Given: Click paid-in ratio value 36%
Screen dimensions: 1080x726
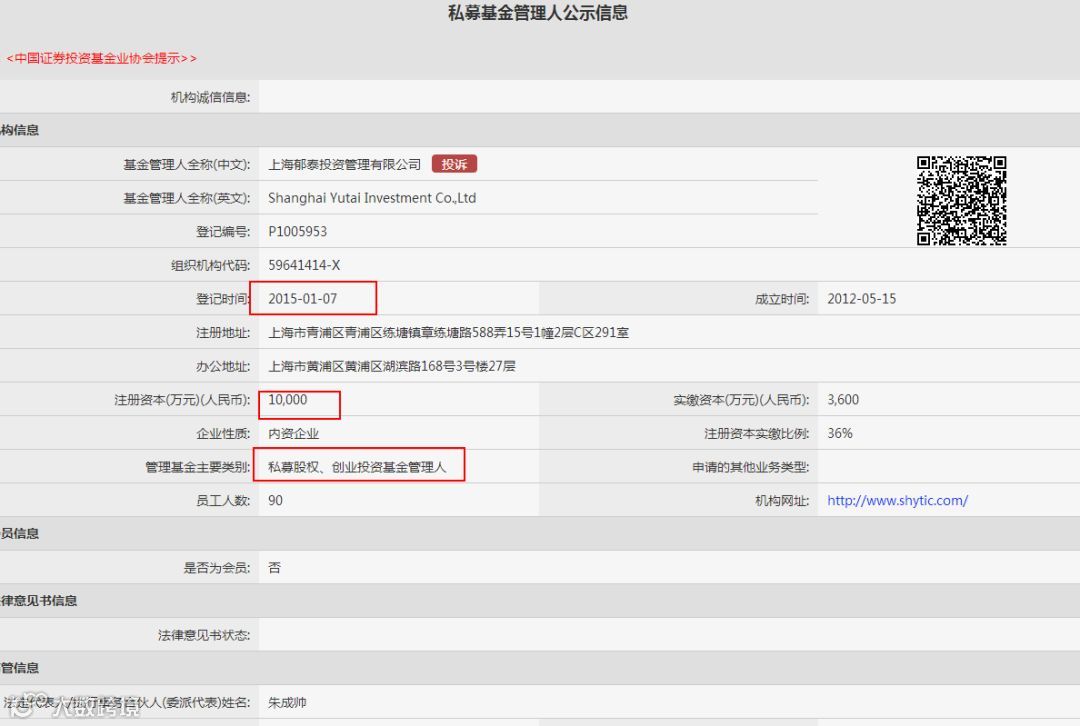Looking at the screenshot, I should (x=840, y=434).
